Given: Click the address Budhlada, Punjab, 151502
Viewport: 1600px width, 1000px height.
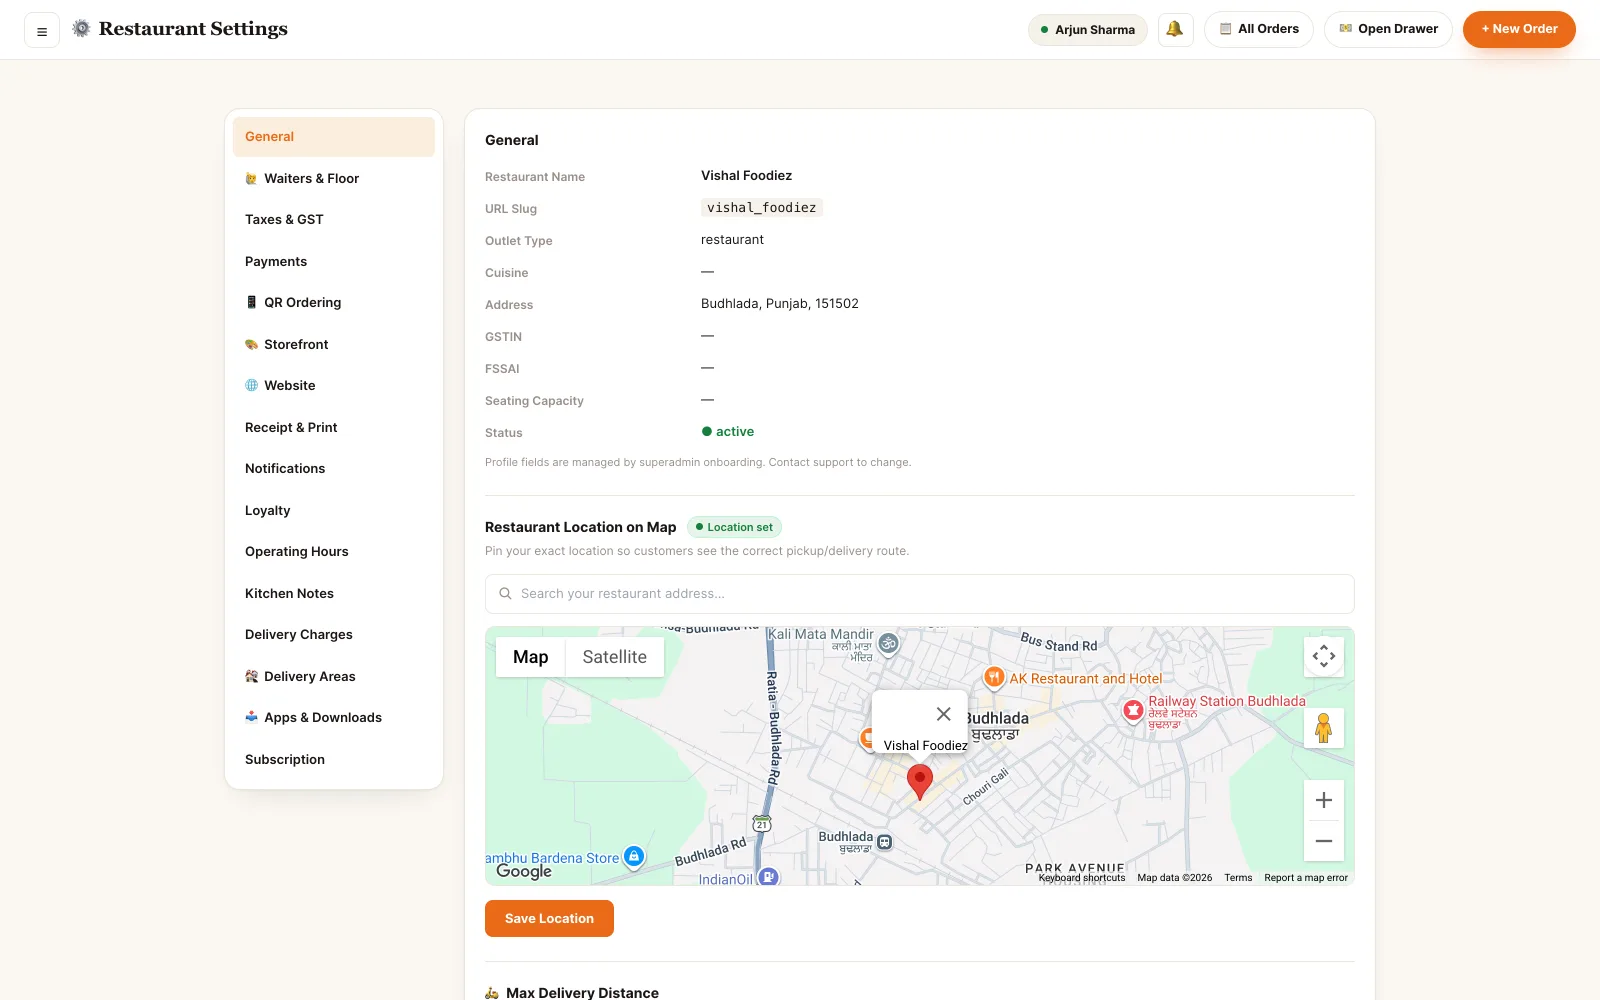Looking at the screenshot, I should [780, 304].
